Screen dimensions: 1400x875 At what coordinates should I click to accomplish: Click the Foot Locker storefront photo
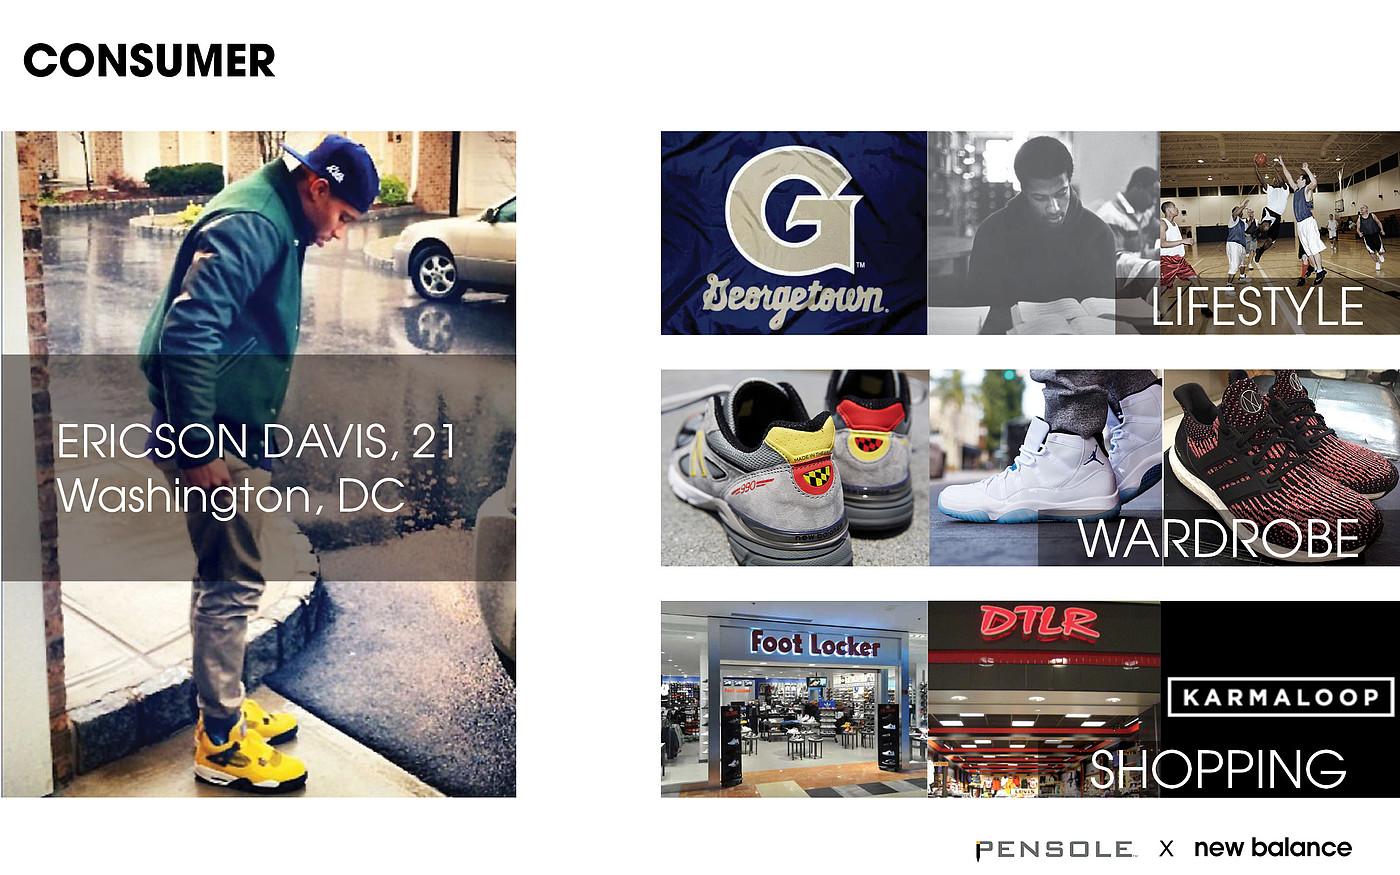point(794,699)
